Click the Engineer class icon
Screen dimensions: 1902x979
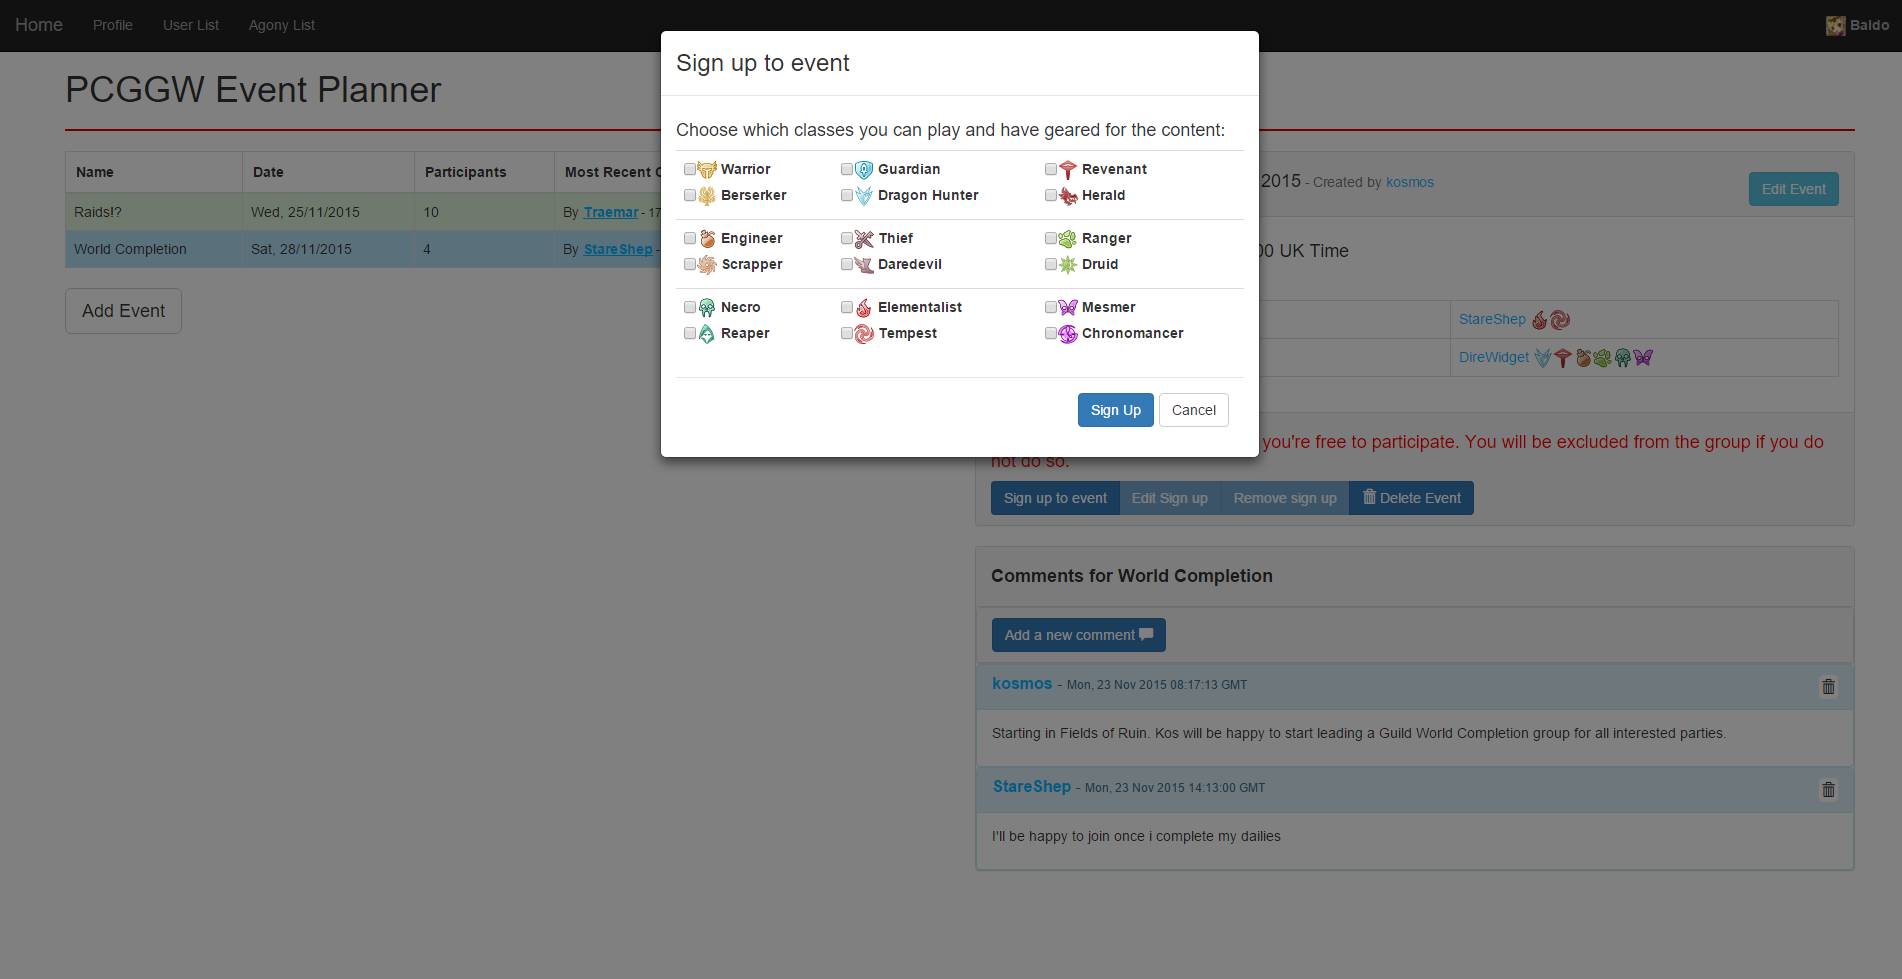point(707,239)
